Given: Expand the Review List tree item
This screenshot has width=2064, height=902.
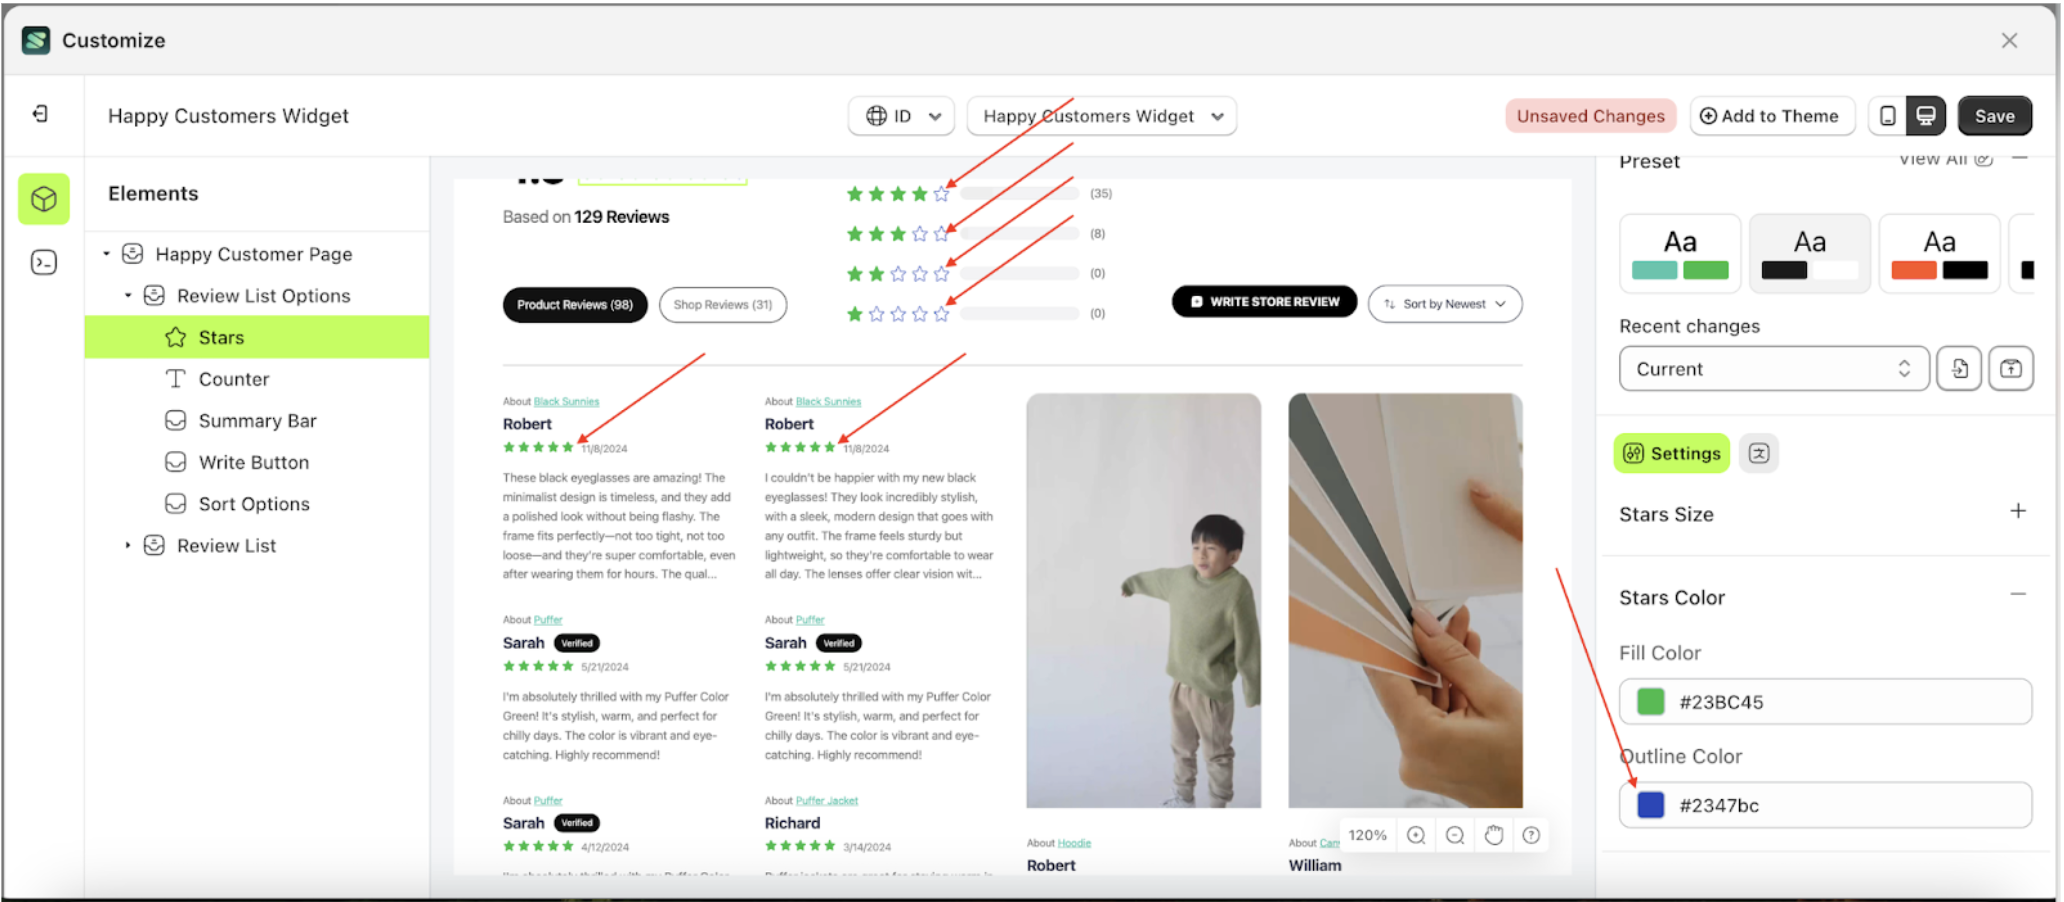Looking at the screenshot, I should tap(128, 546).
